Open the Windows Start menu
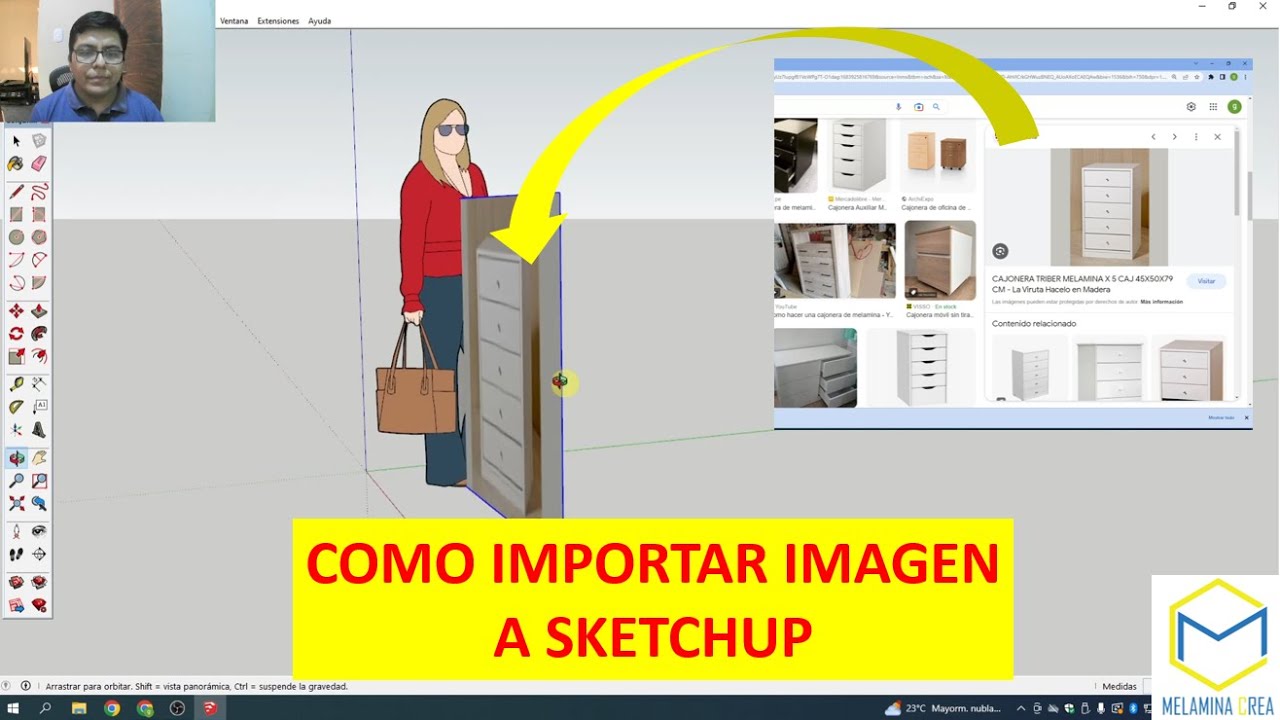 [x=13, y=708]
